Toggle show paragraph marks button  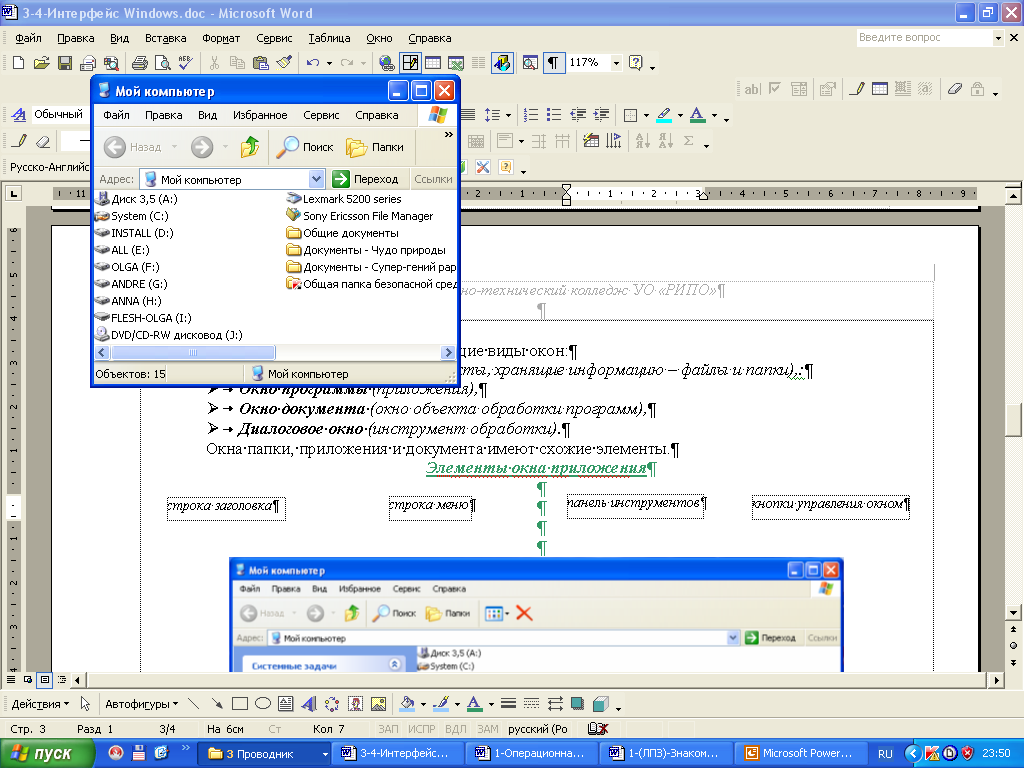click(553, 63)
